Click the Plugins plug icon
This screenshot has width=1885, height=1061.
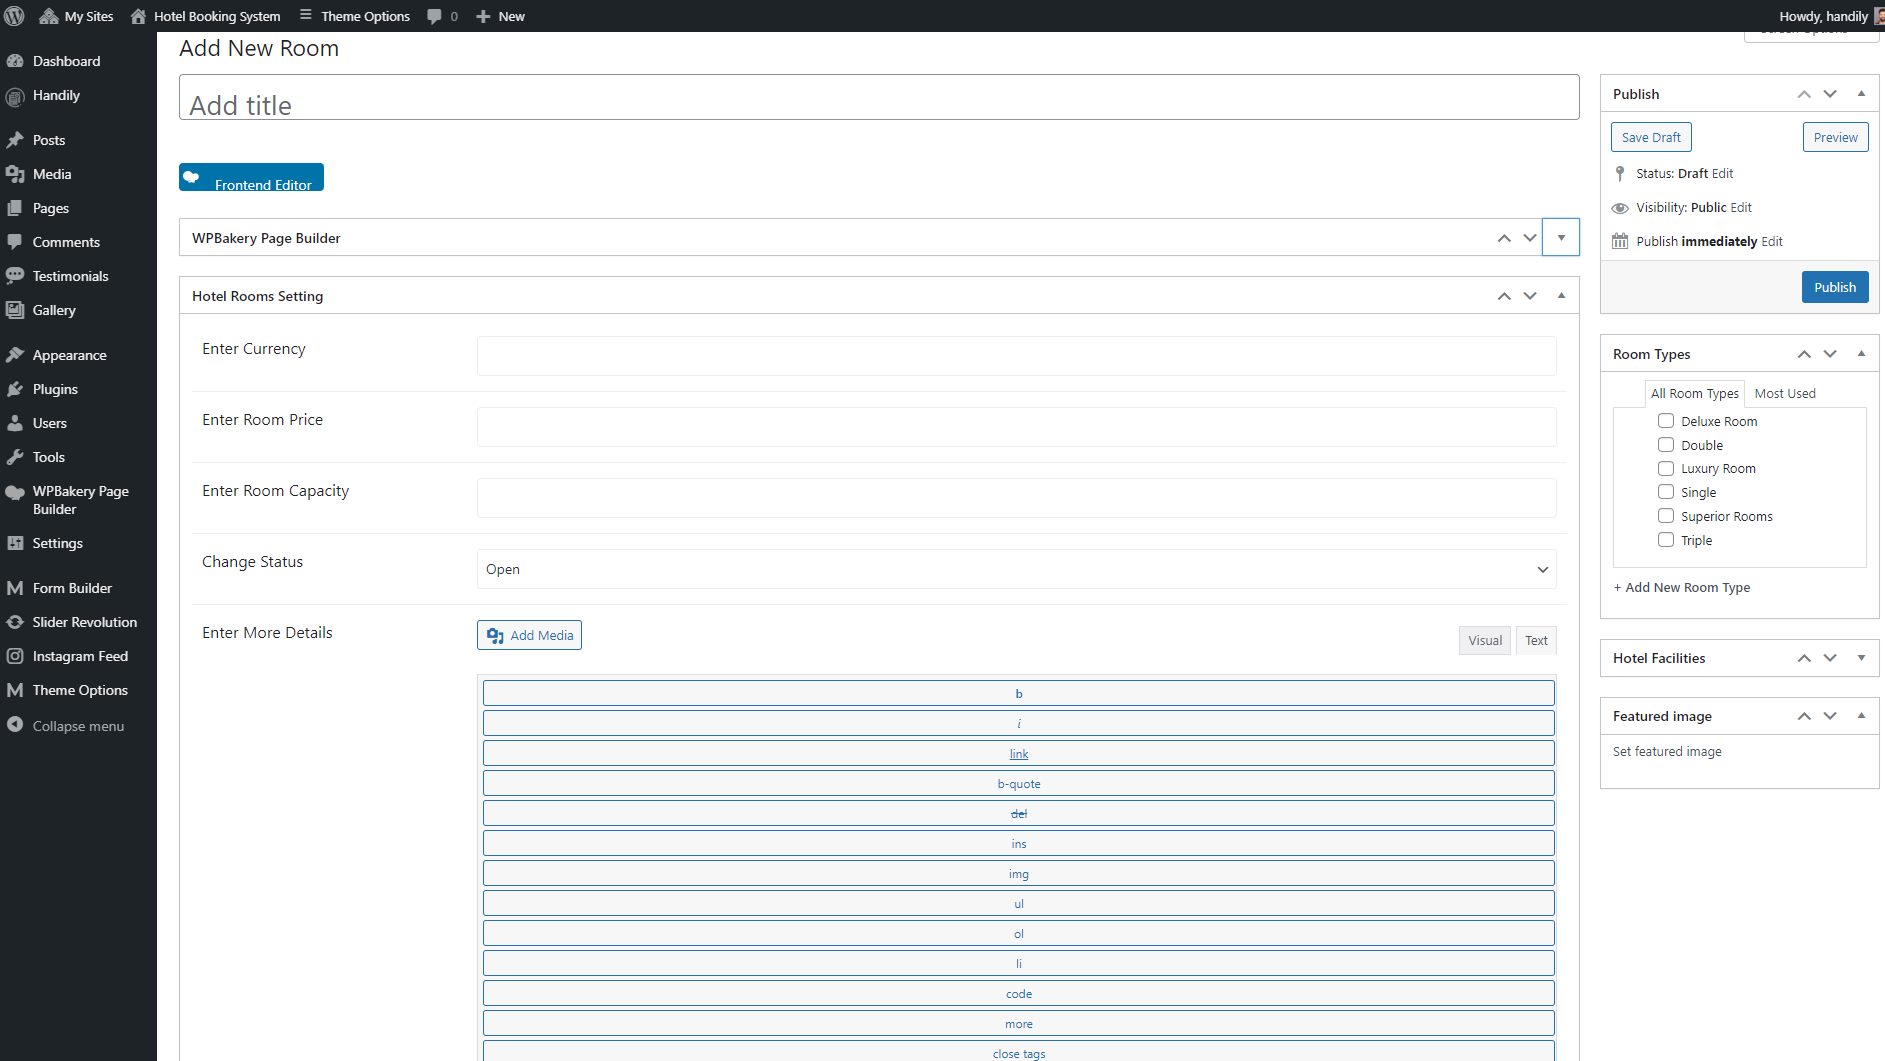point(15,389)
